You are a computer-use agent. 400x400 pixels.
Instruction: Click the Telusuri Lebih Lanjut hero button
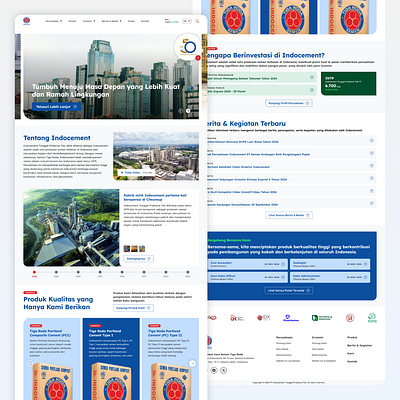coord(56,107)
